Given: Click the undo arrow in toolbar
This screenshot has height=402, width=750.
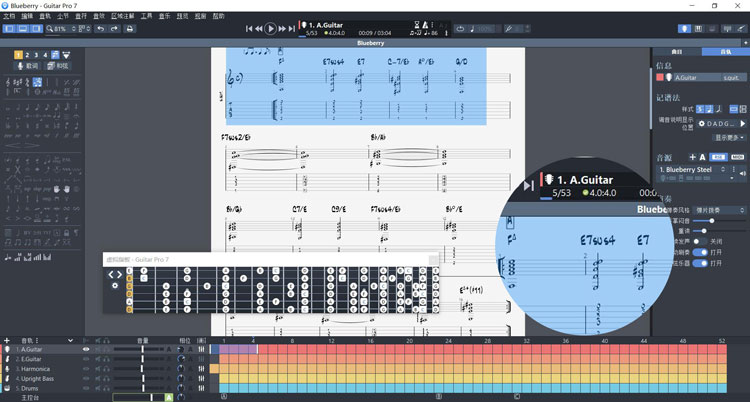Looking at the screenshot, I should [100, 29].
